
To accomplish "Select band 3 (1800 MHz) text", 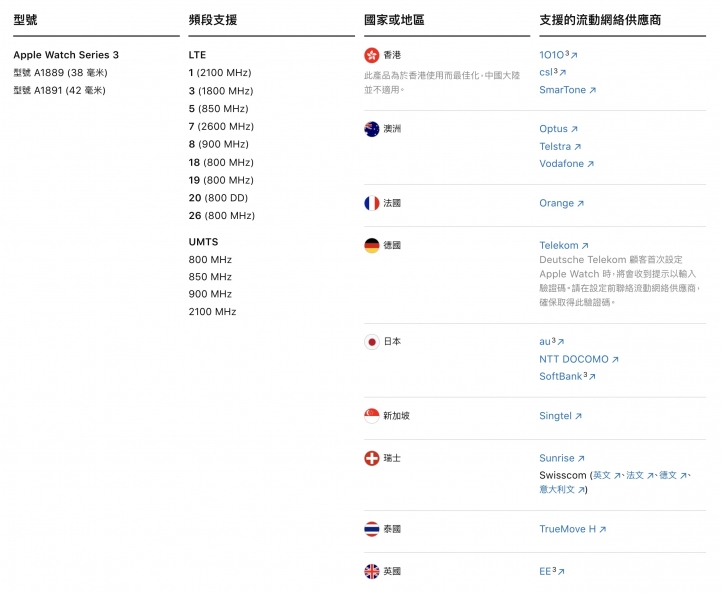I will (x=221, y=91).
